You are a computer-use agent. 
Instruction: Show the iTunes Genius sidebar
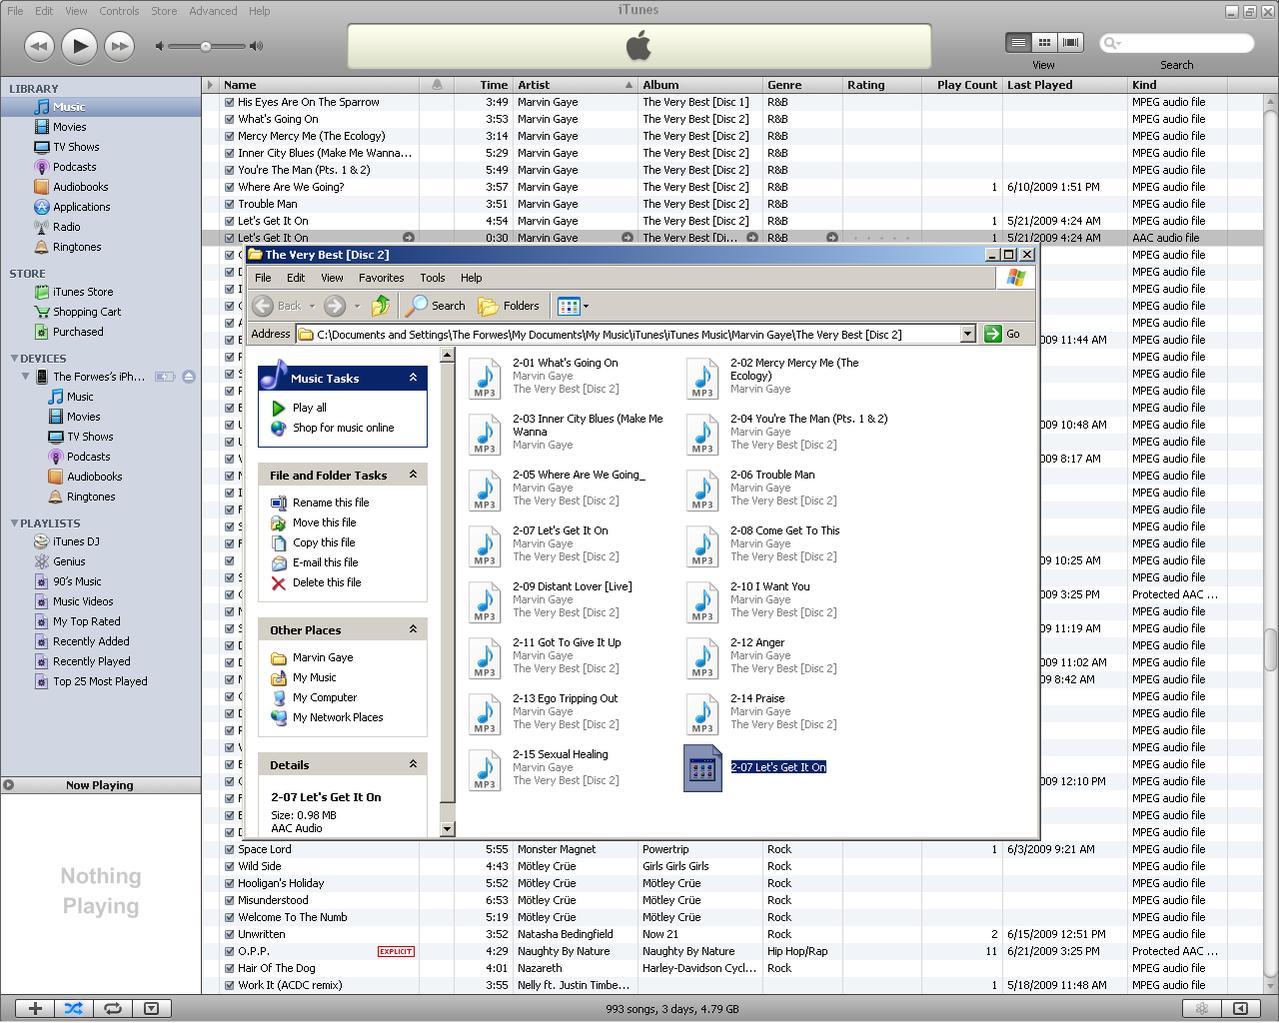point(1240,1008)
